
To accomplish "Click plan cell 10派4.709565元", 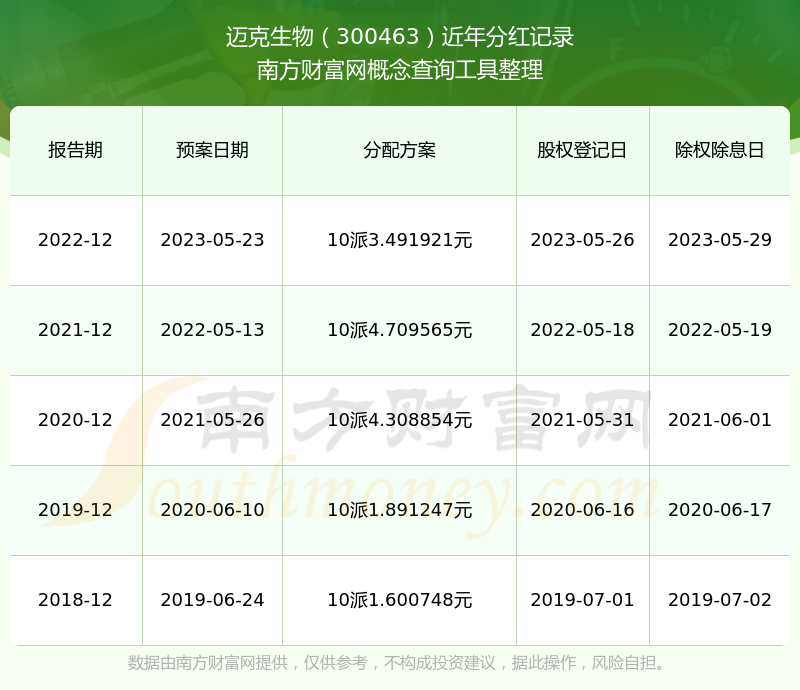I will point(399,330).
